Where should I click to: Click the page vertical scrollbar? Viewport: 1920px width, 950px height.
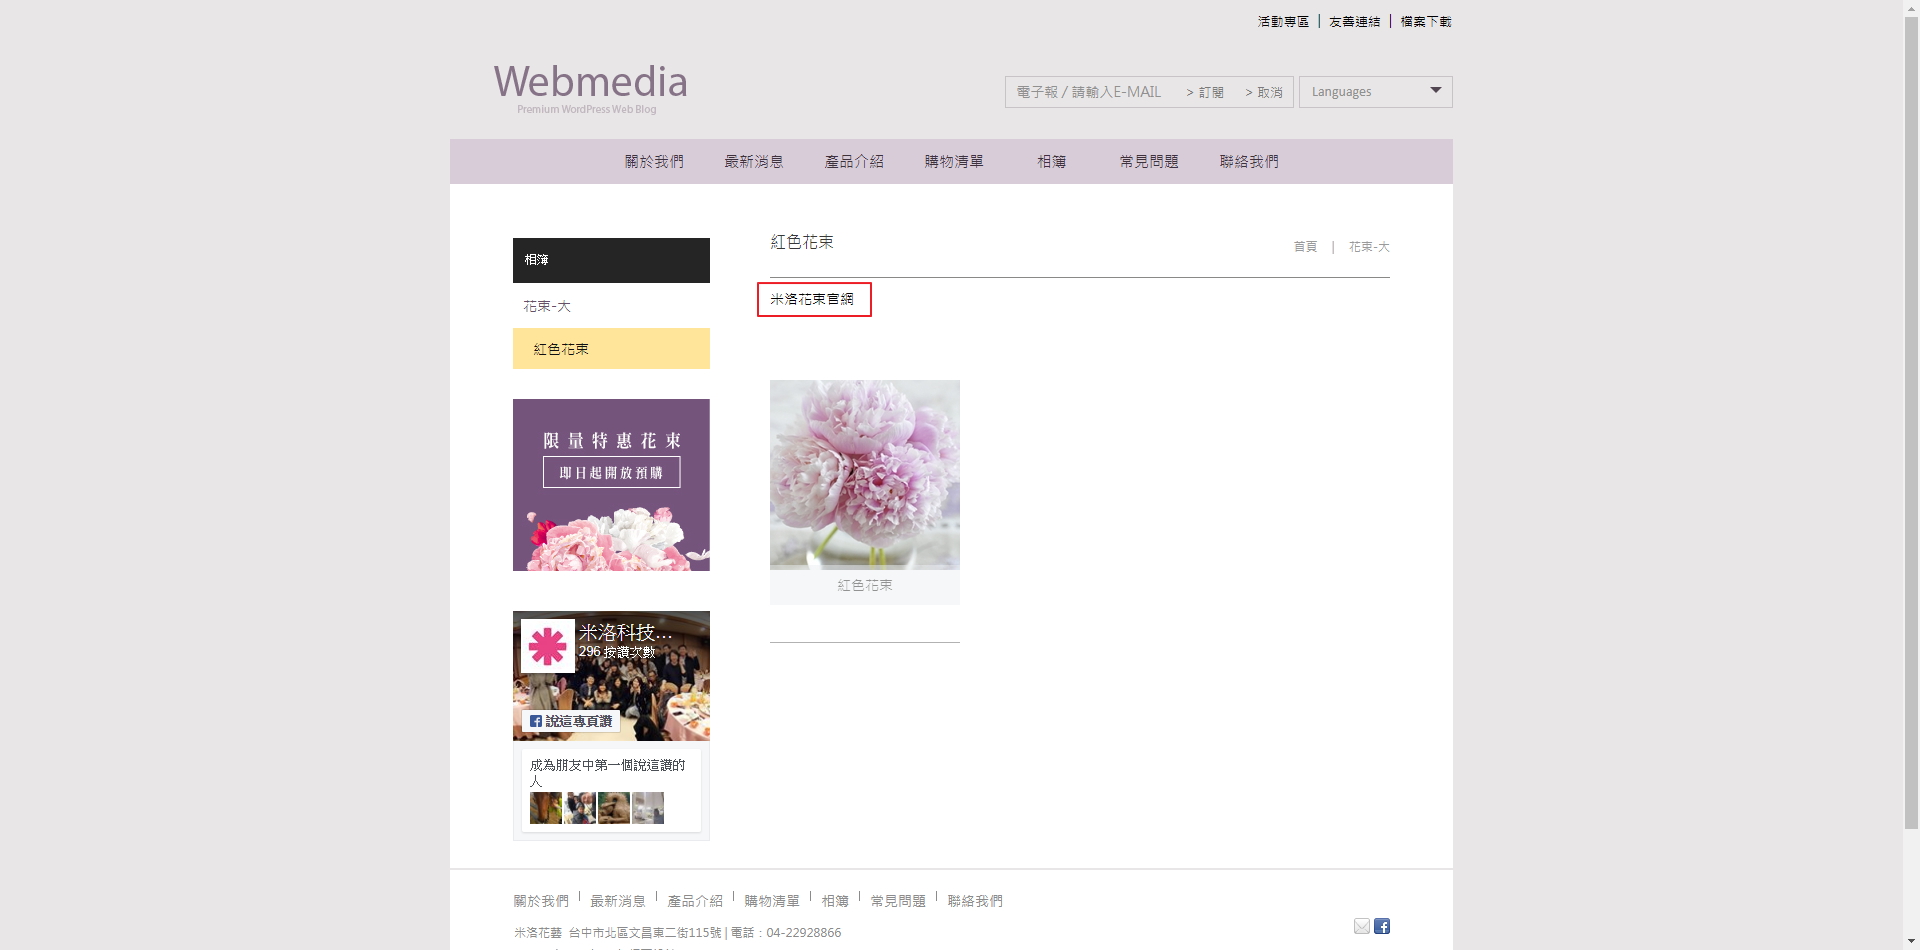click(x=1911, y=420)
